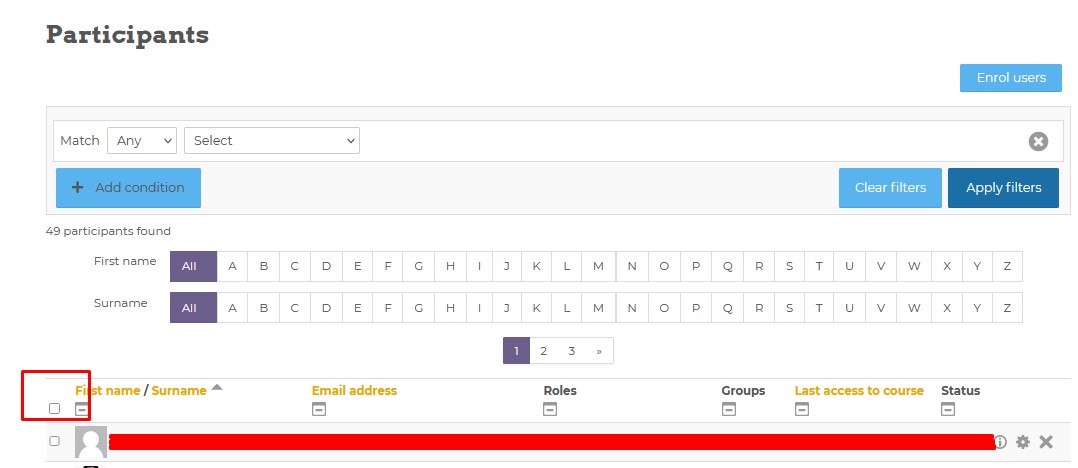Image resolution: width=1078 pixels, height=468 pixels.
Task: Hide the Email address column
Action: tap(319, 409)
